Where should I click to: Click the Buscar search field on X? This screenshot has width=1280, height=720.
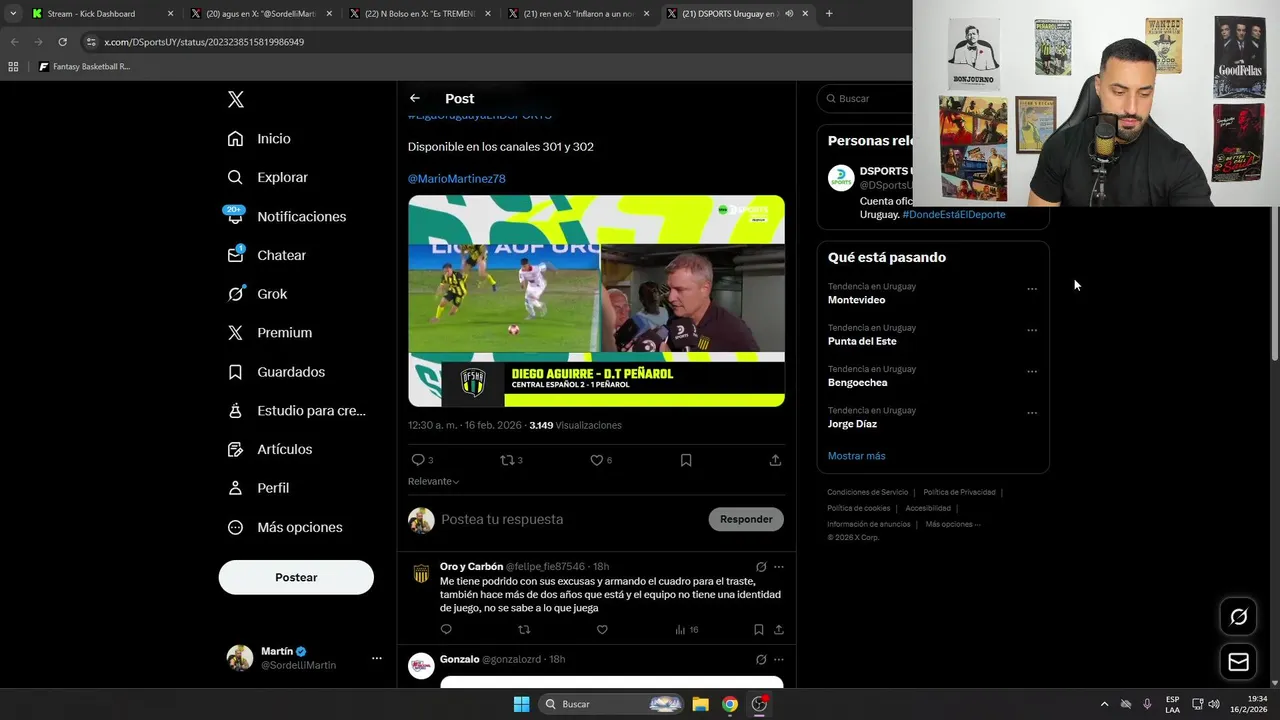pyautogui.click(x=866, y=98)
